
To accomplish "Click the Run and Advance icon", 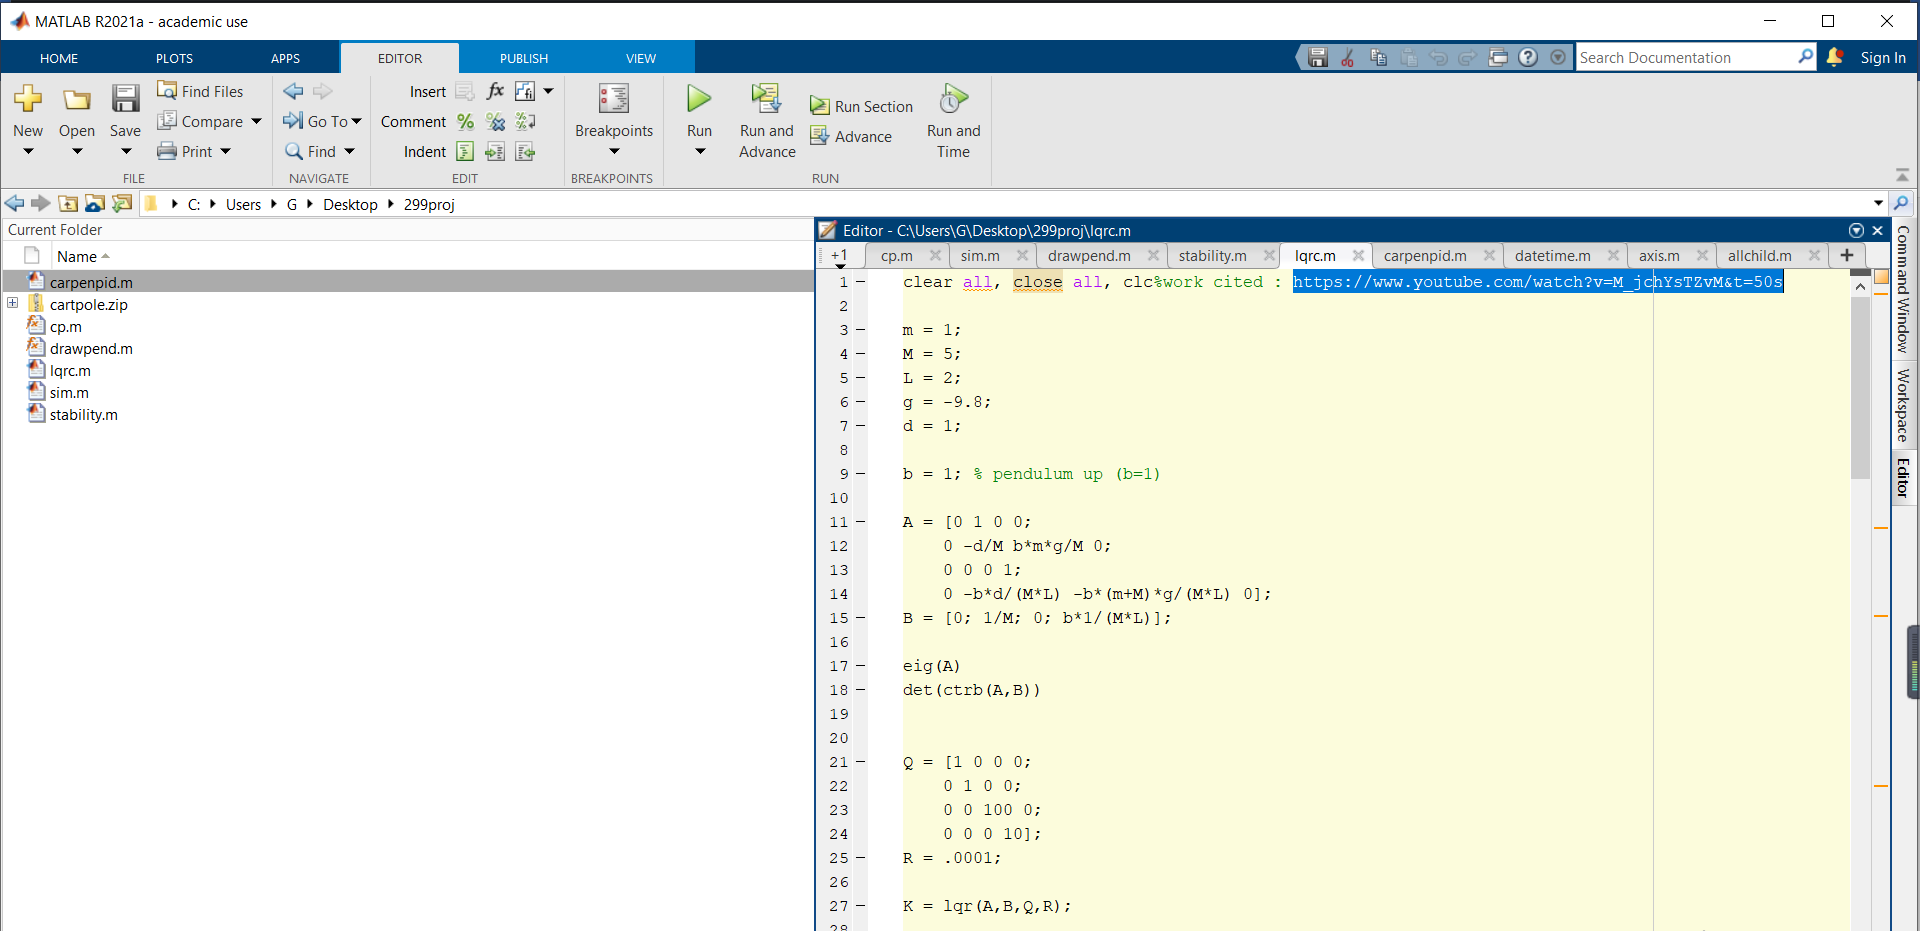I will pos(766,99).
